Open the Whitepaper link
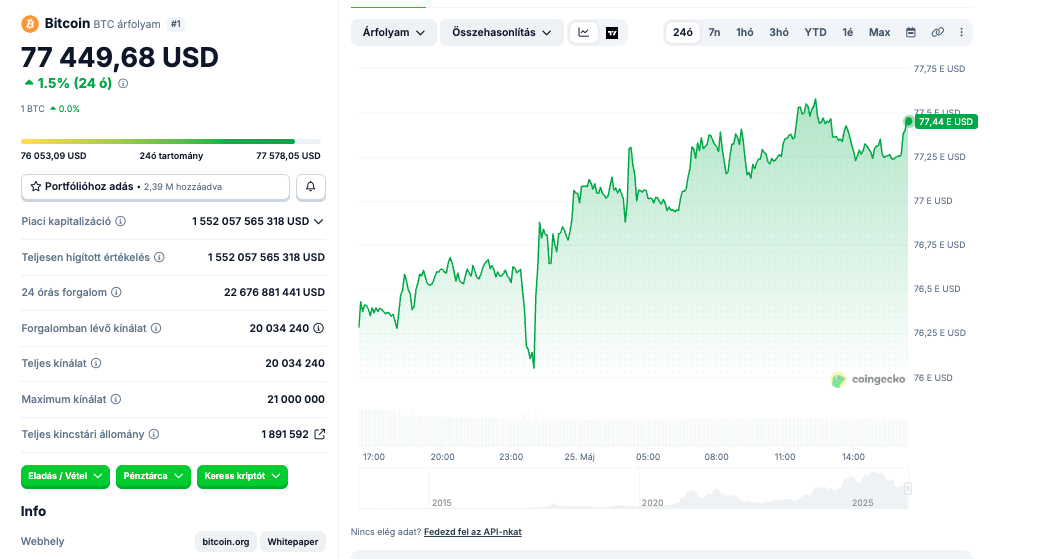1040x559 pixels. 292,542
